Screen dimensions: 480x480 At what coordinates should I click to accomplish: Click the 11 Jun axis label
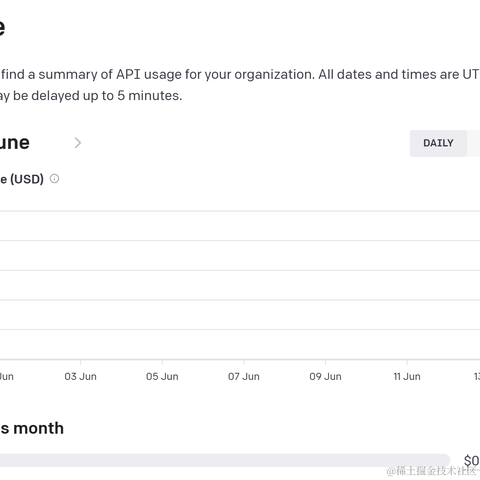[407, 377]
